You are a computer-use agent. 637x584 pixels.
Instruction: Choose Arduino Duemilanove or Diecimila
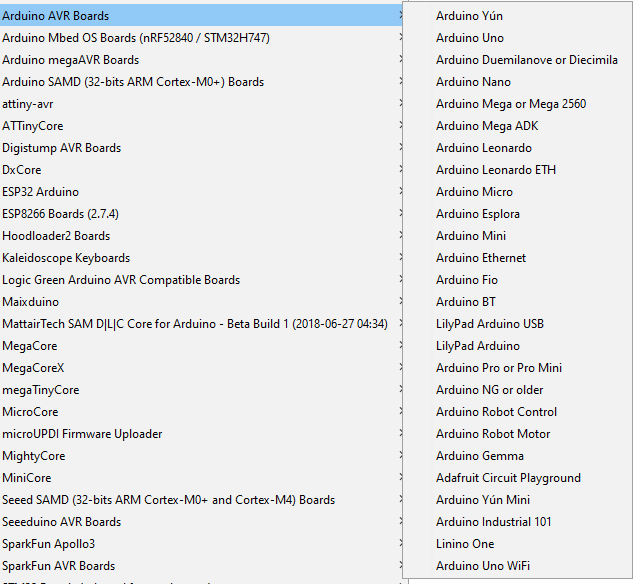pos(518,60)
